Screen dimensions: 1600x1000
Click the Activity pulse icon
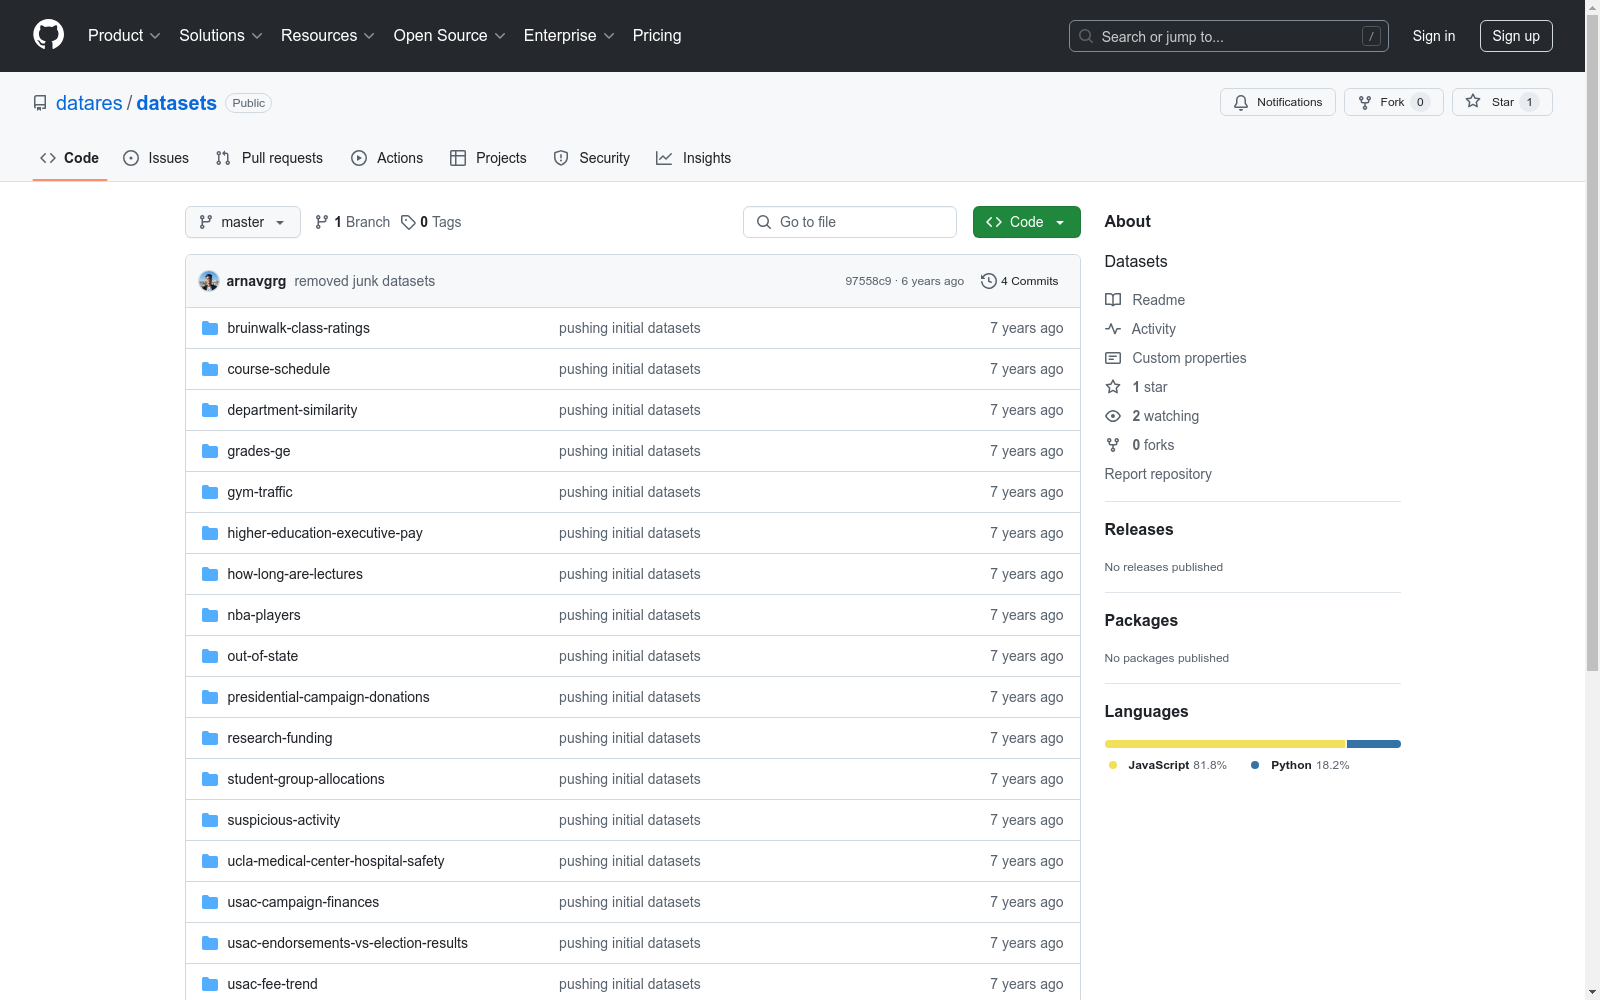pos(1113,329)
